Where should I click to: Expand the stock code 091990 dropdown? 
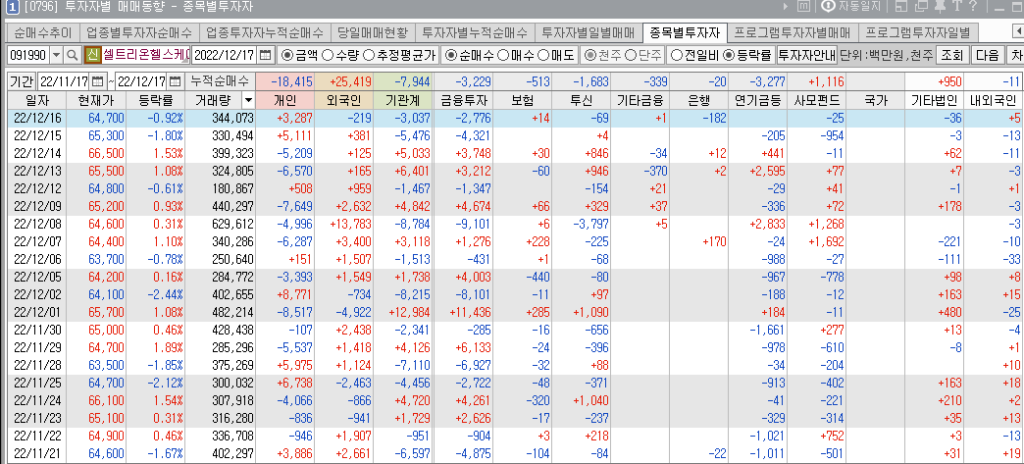[x=55, y=54]
